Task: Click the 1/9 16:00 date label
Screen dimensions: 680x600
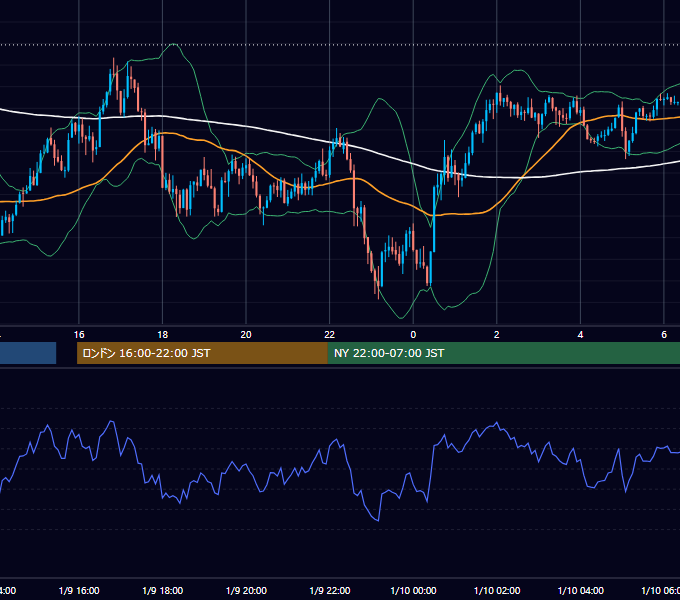Action: [x=79, y=591]
